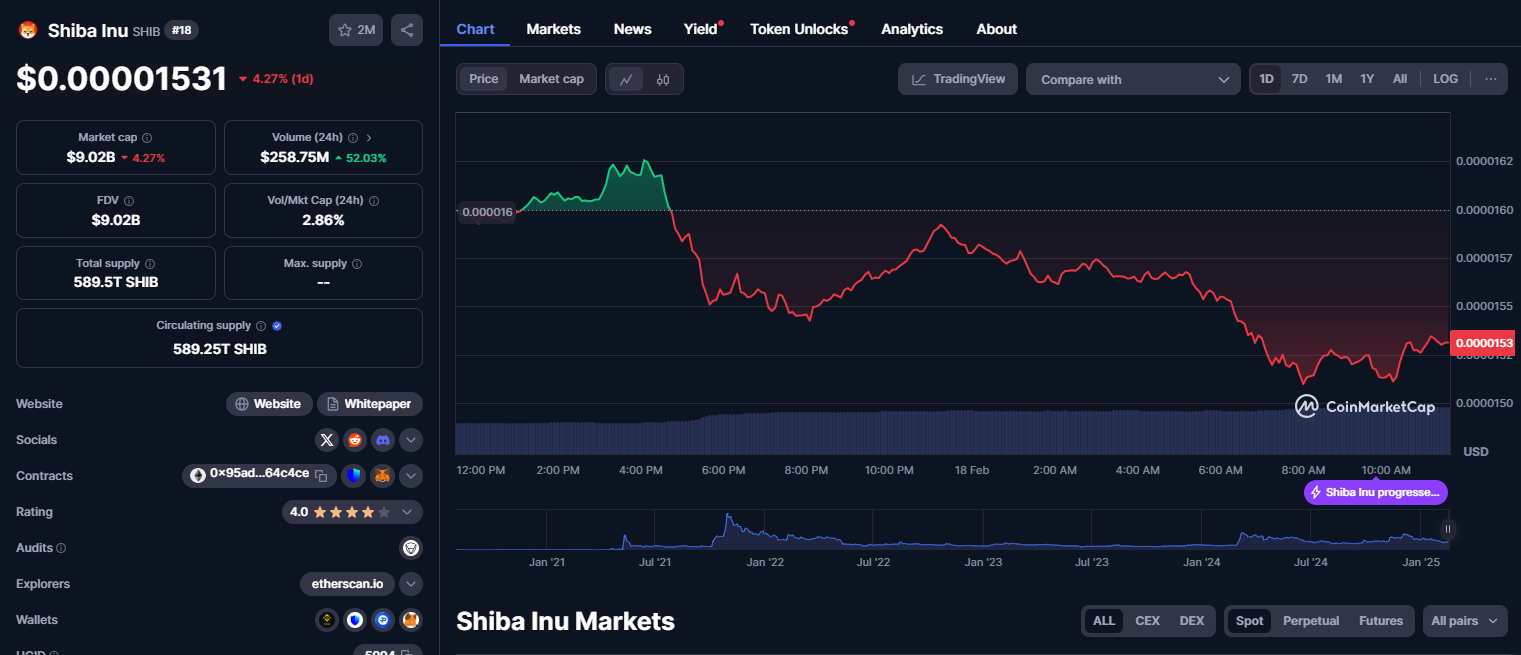Image resolution: width=1521 pixels, height=655 pixels.
Task: Set chart range to 1M
Action: (x=1334, y=79)
